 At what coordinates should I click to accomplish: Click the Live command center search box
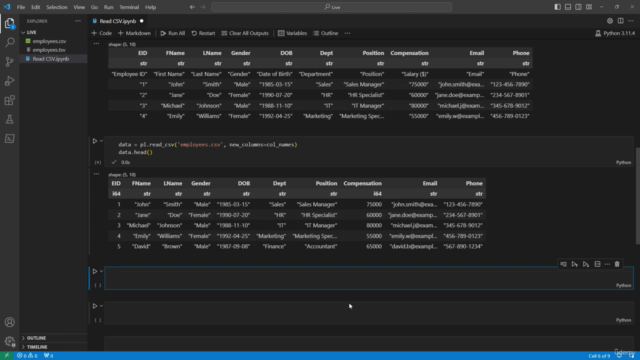point(331,7)
